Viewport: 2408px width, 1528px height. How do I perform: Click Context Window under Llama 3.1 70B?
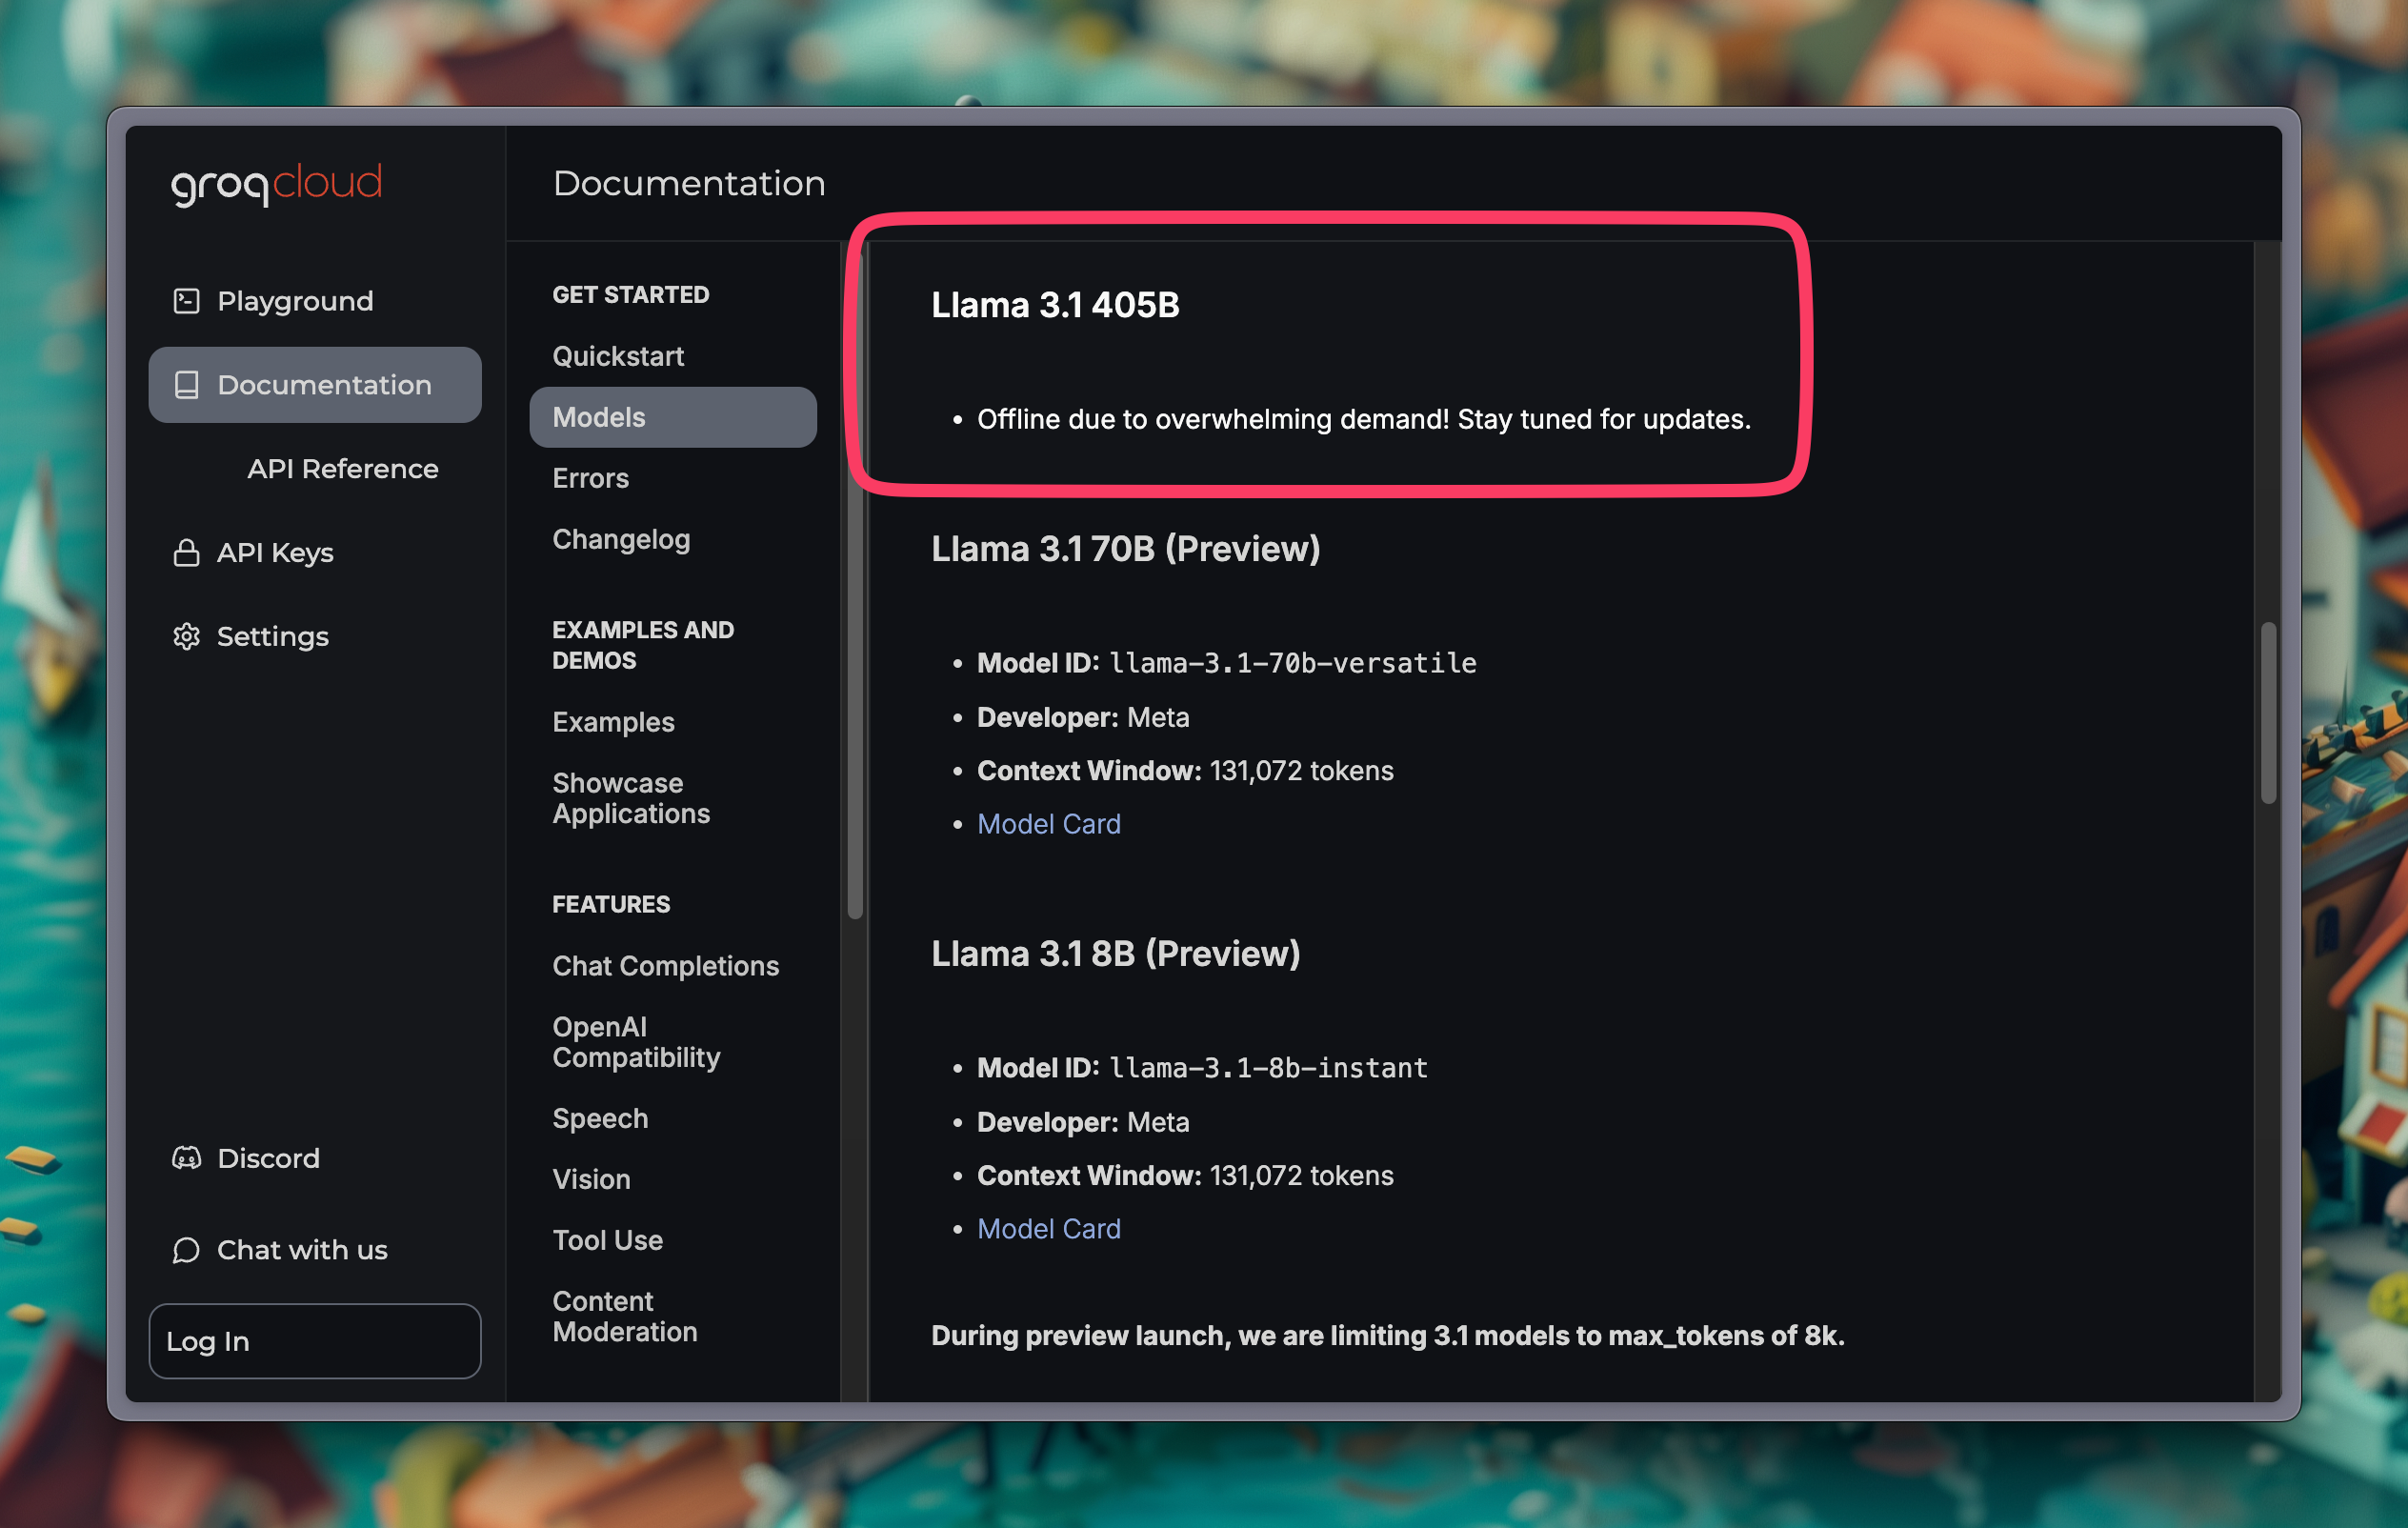[x=1185, y=771]
